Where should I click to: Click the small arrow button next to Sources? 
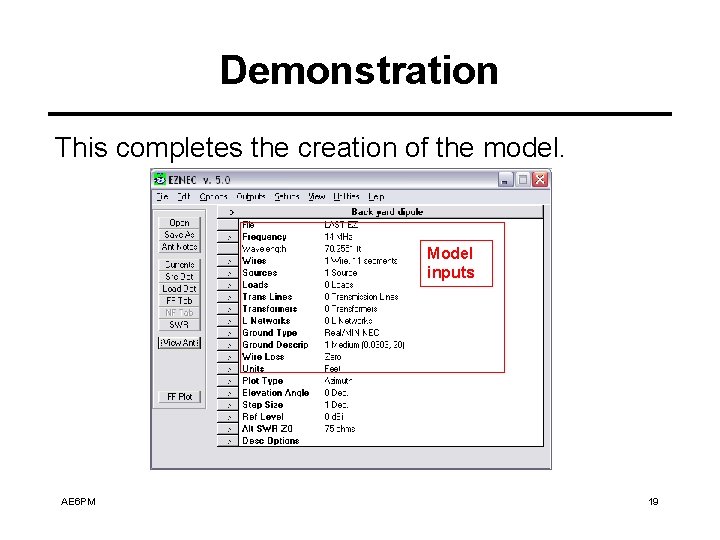pyautogui.click(x=228, y=273)
